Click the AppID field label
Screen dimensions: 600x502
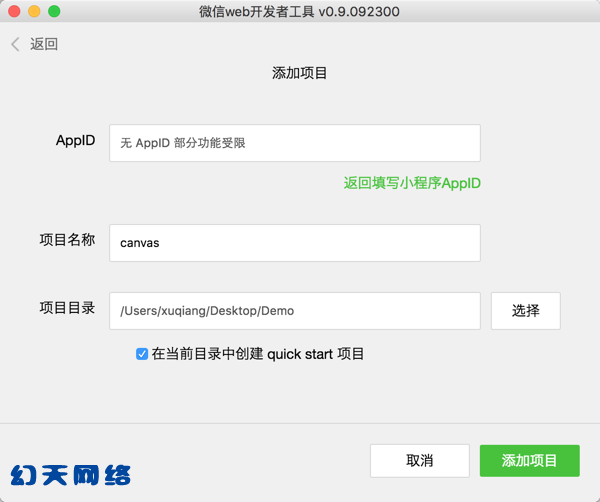[x=75, y=140]
